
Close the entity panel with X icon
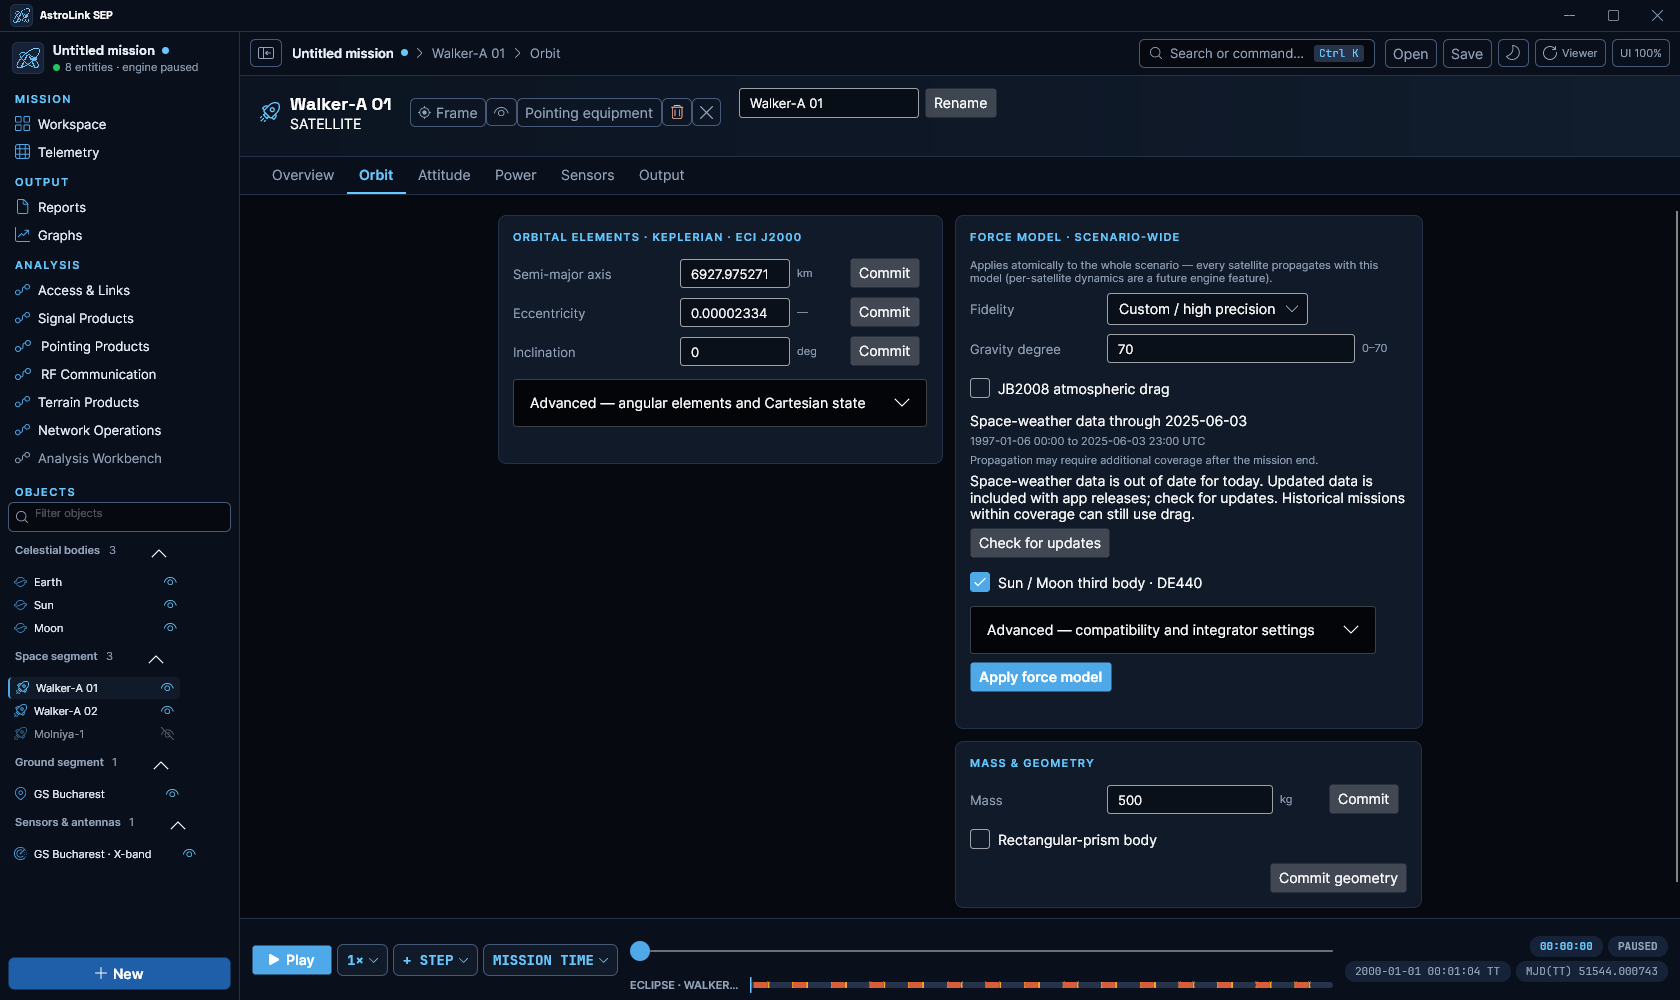point(706,113)
